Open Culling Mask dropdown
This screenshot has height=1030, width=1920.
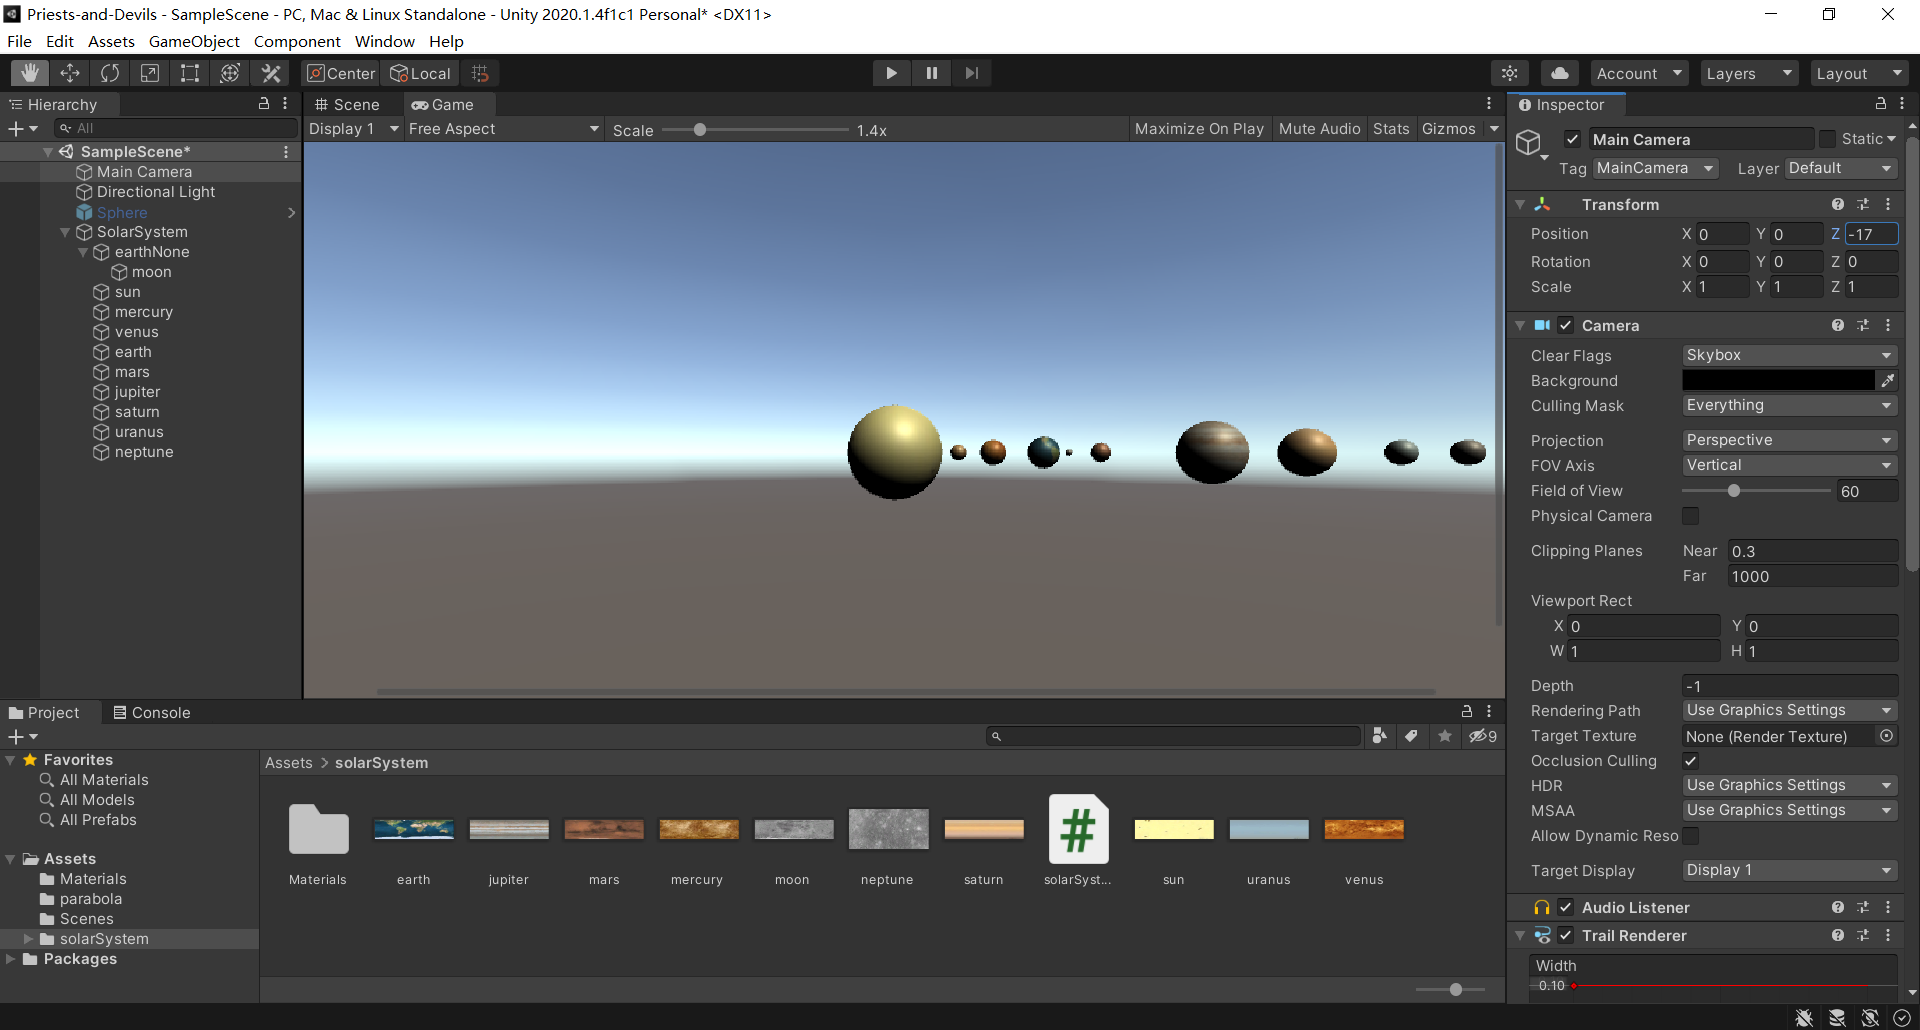(x=1789, y=405)
